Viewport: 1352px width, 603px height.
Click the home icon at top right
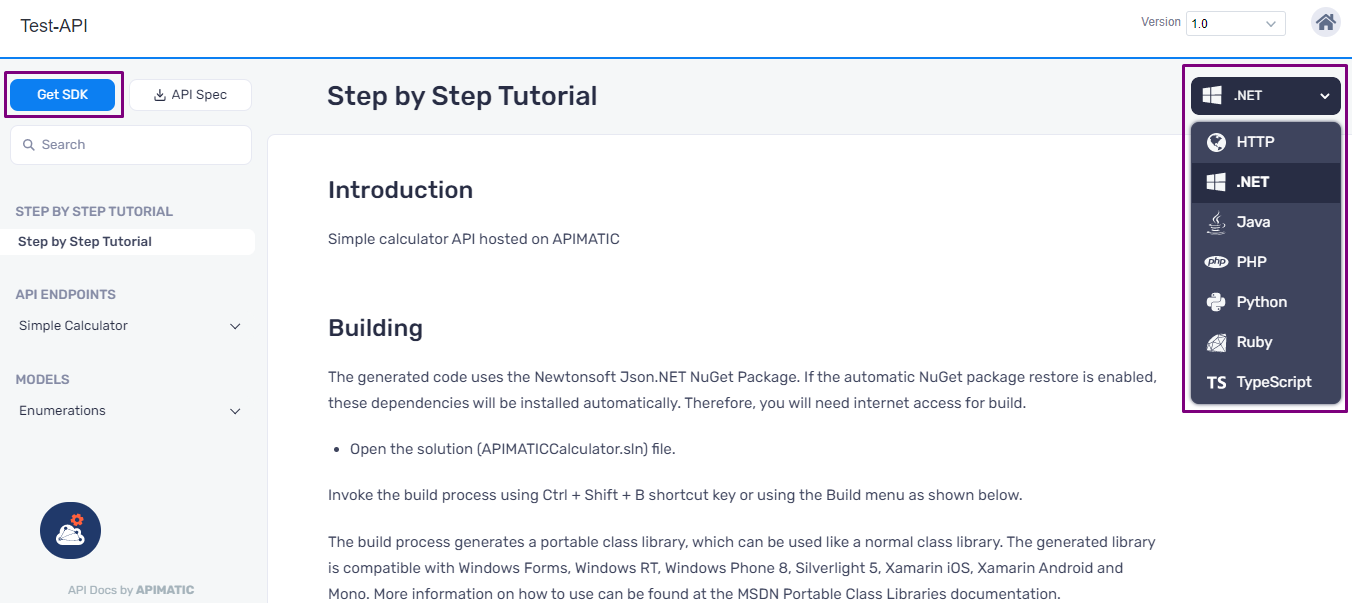click(1326, 22)
